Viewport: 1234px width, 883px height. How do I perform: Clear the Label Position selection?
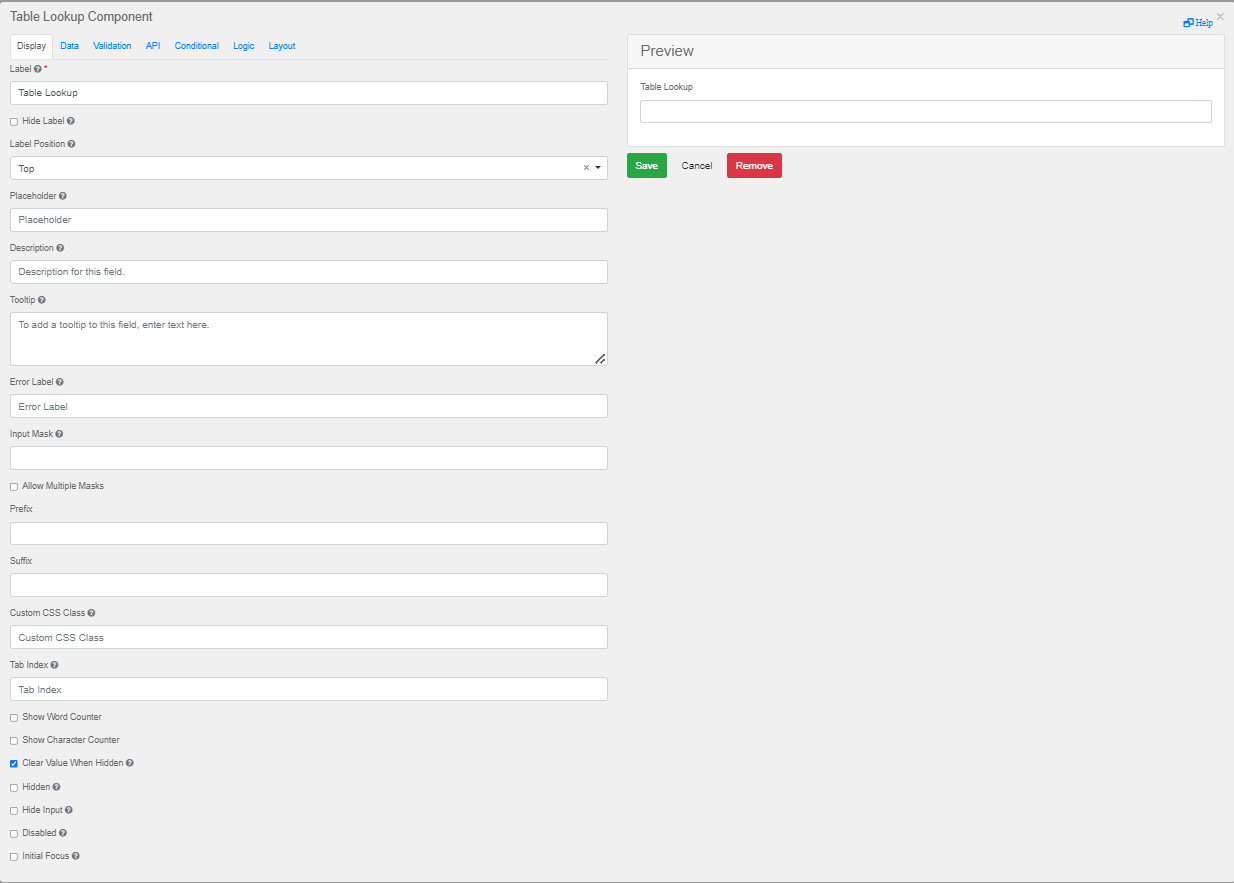click(x=585, y=167)
